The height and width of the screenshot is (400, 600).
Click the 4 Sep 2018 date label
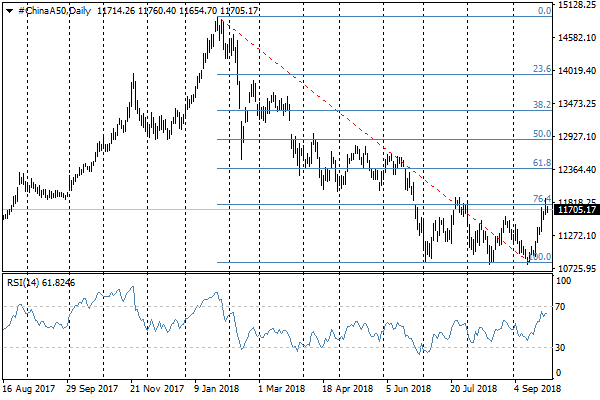534,387
